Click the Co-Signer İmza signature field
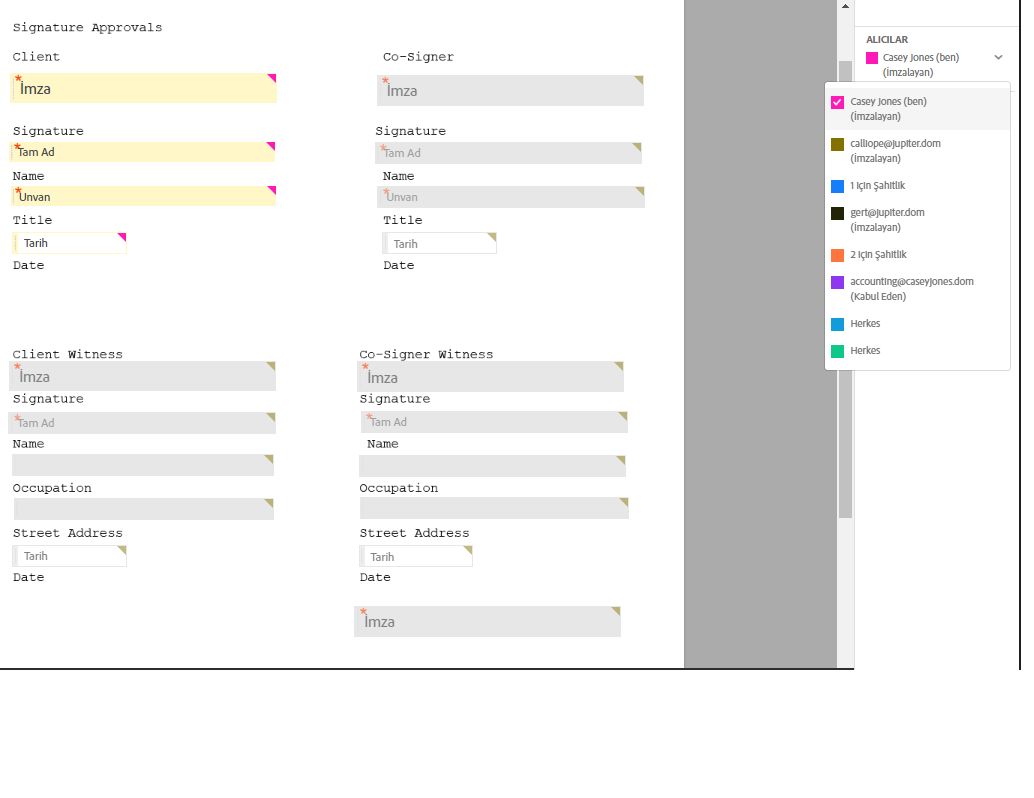The height and width of the screenshot is (798, 1034). (x=510, y=90)
